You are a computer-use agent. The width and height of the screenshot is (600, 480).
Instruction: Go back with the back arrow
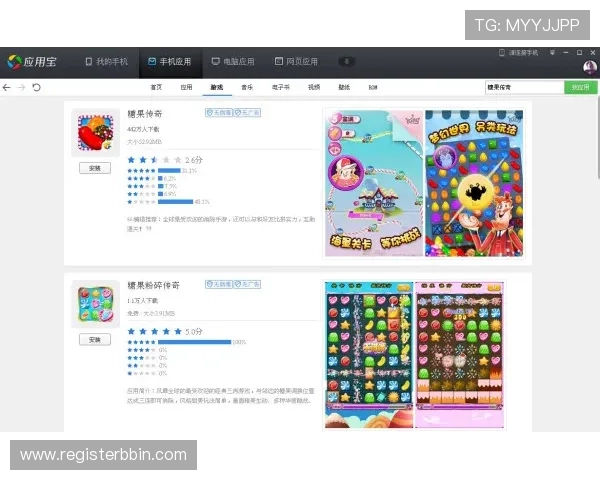(x=7, y=88)
